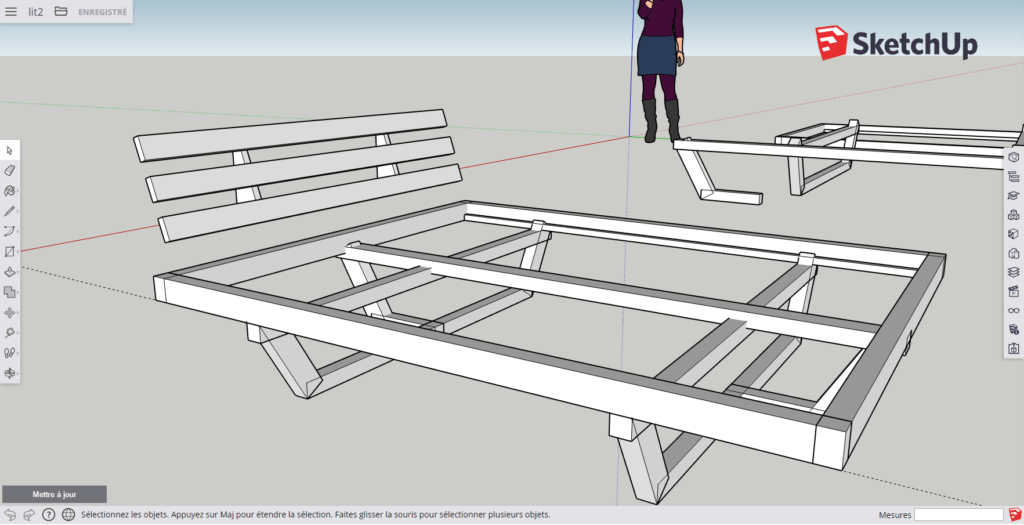Click the Mesures label

[895, 515]
